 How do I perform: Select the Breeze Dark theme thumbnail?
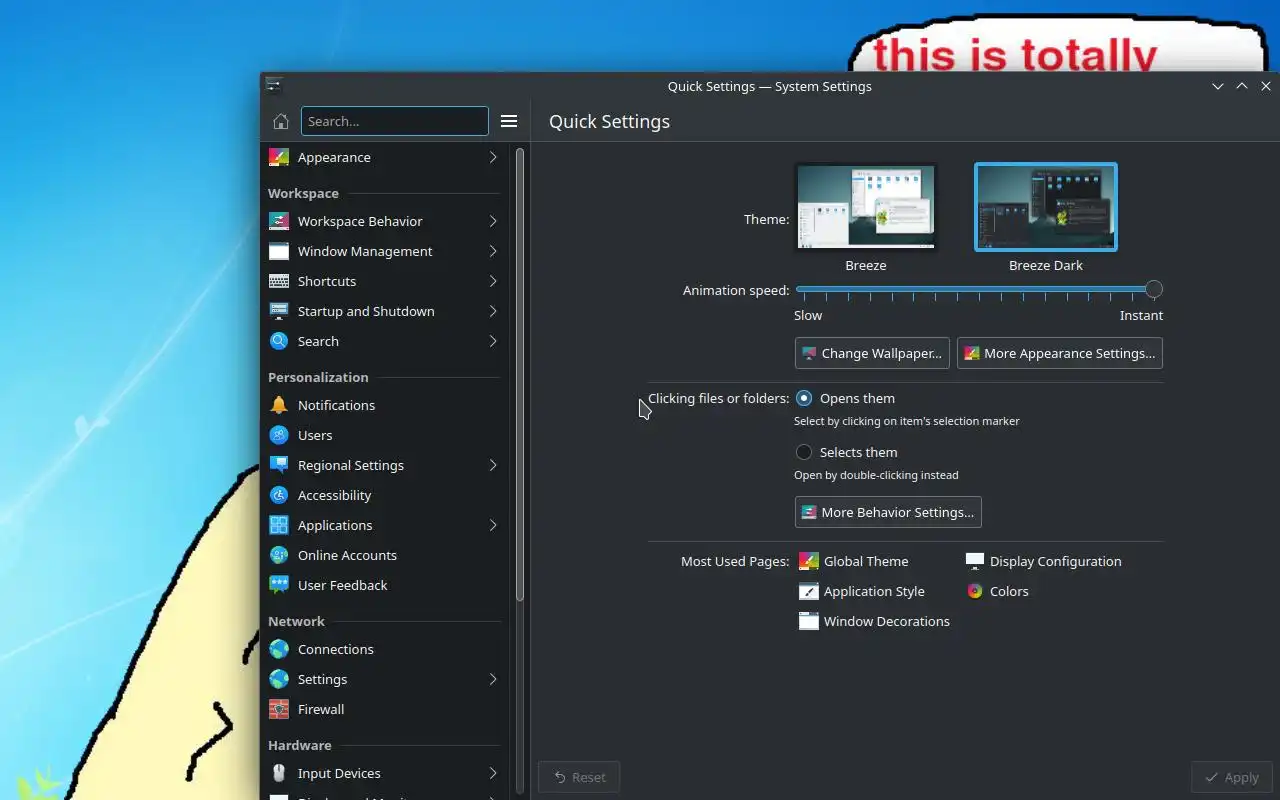point(1046,207)
